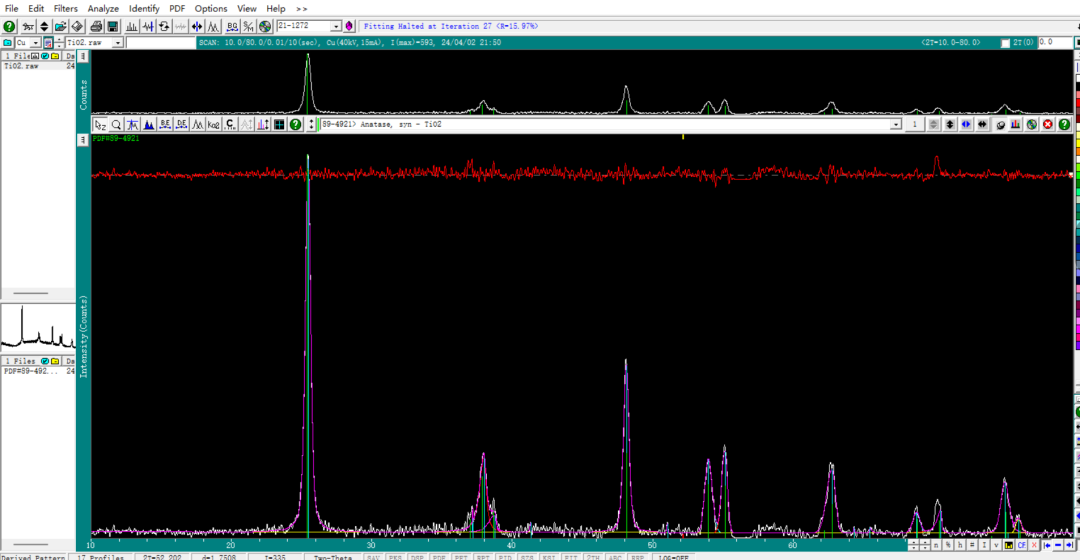Image resolution: width=1080 pixels, height=560 pixels.
Task: Click the 17 Profiles status button
Action: point(101,557)
